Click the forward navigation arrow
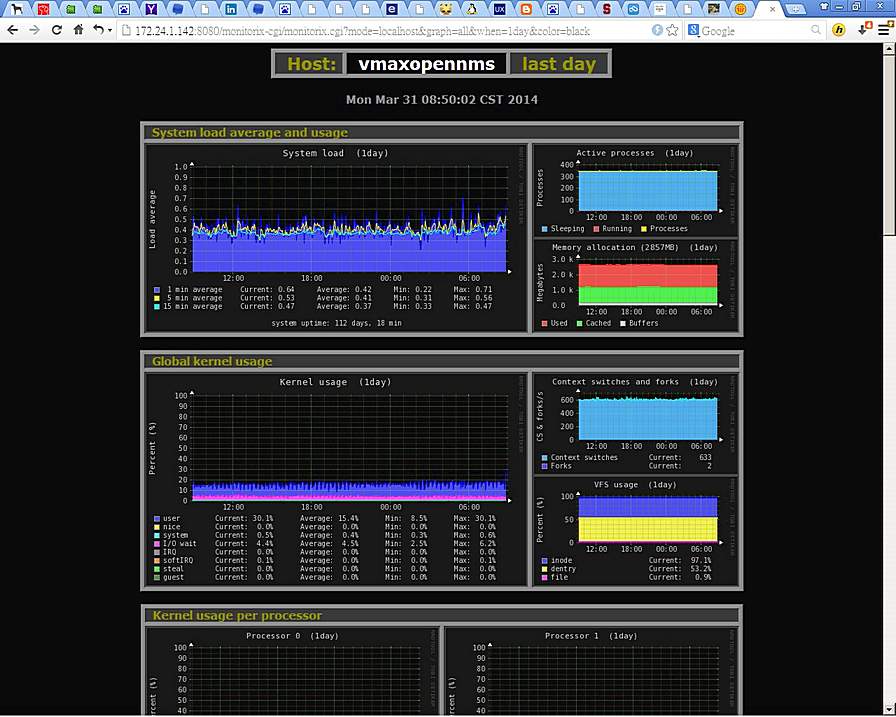This screenshot has height=717, width=896. pos(34,30)
